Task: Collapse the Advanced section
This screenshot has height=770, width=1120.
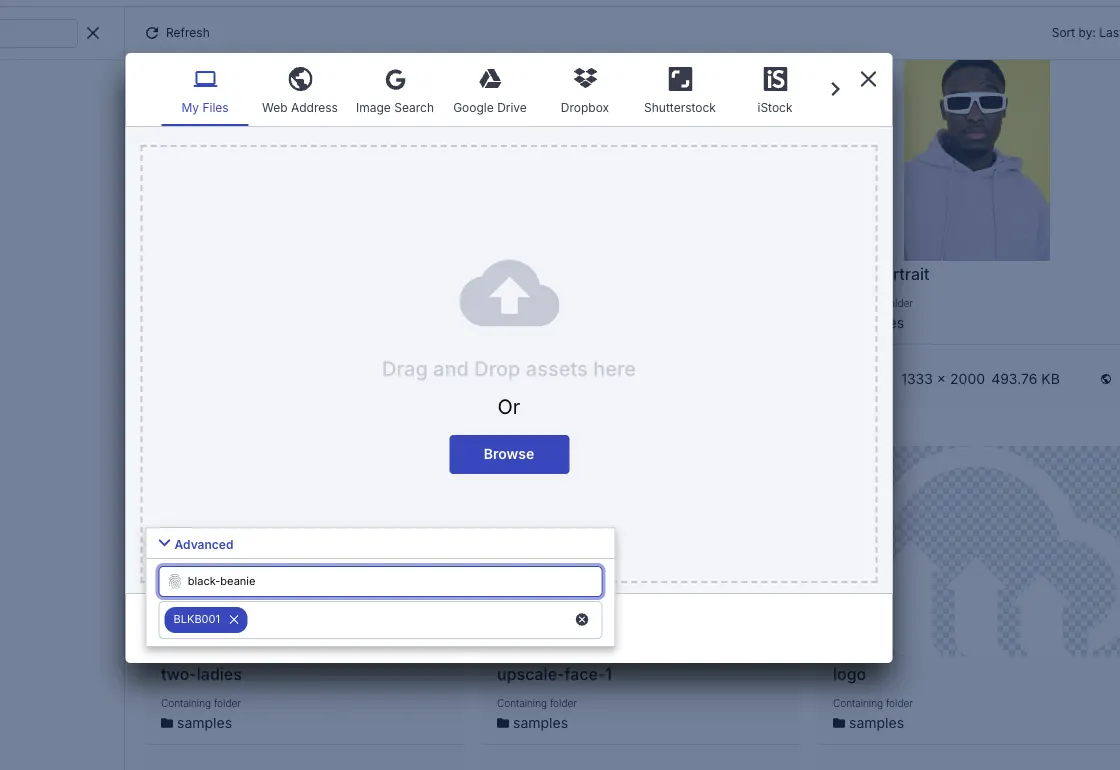Action: (x=196, y=544)
